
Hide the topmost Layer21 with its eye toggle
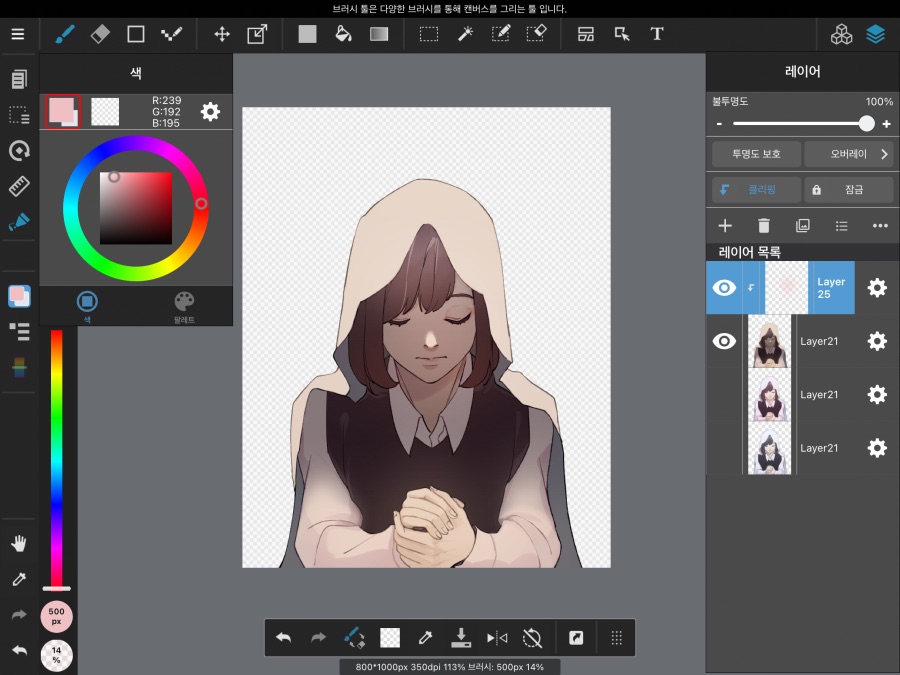point(724,341)
